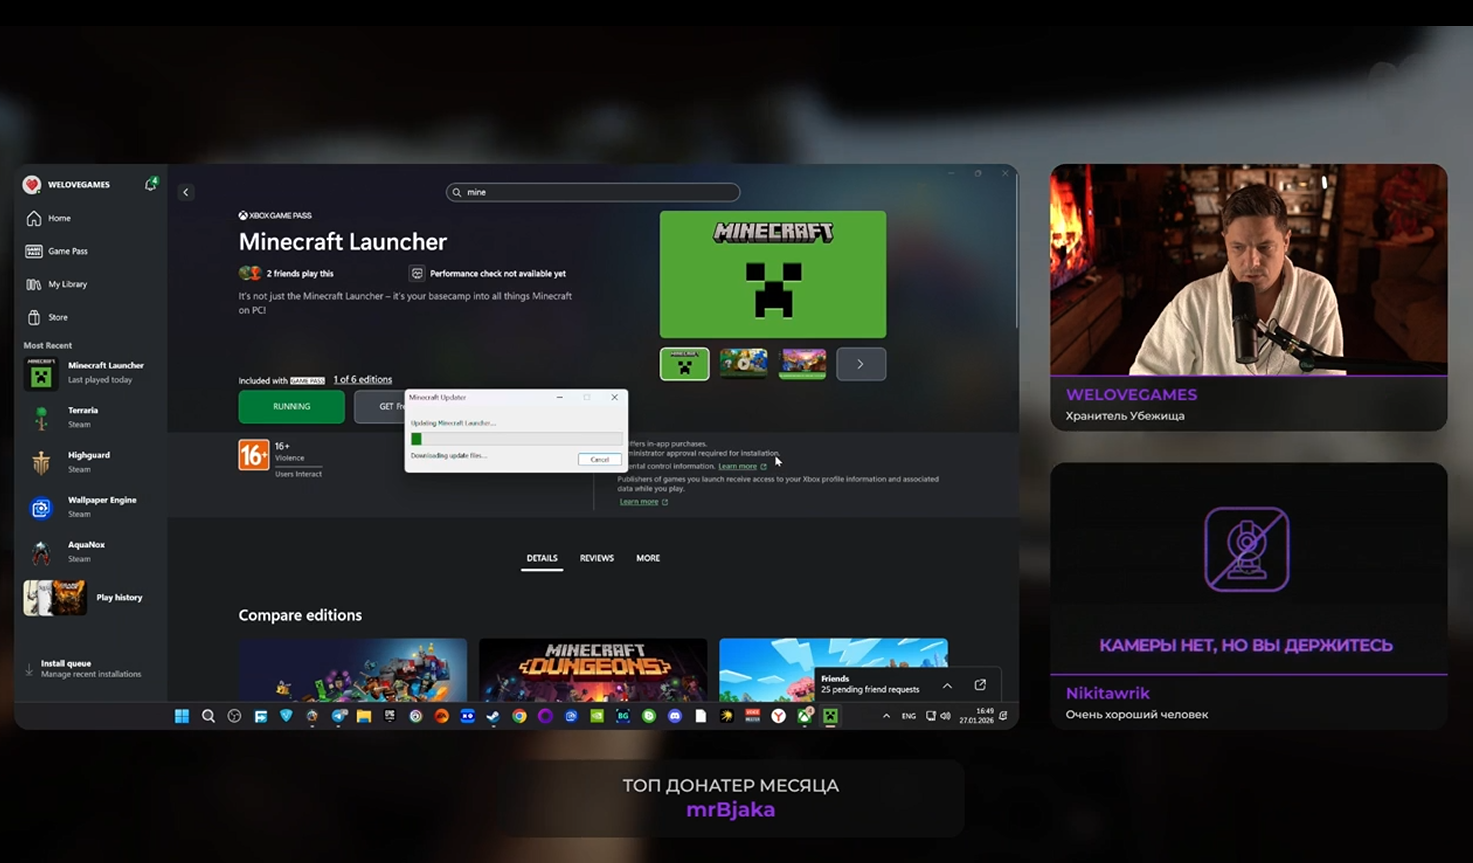
Task: Minimize the Minecraft Updater dialog
Action: click(559, 397)
